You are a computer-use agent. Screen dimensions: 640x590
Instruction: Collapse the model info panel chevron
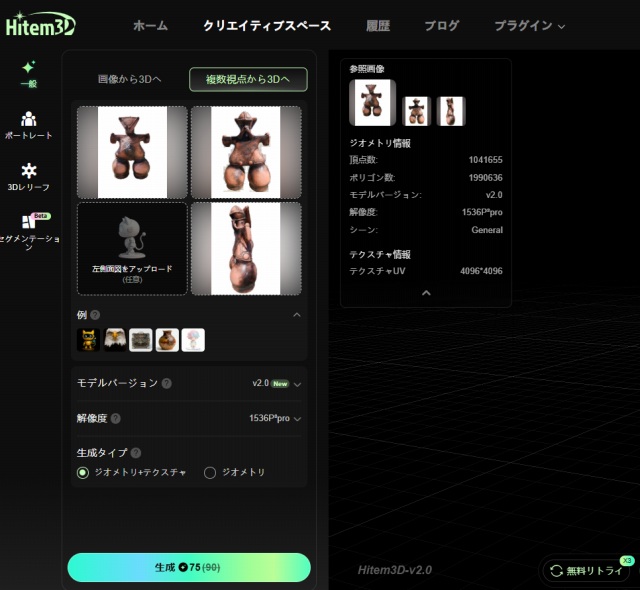coord(426,293)
